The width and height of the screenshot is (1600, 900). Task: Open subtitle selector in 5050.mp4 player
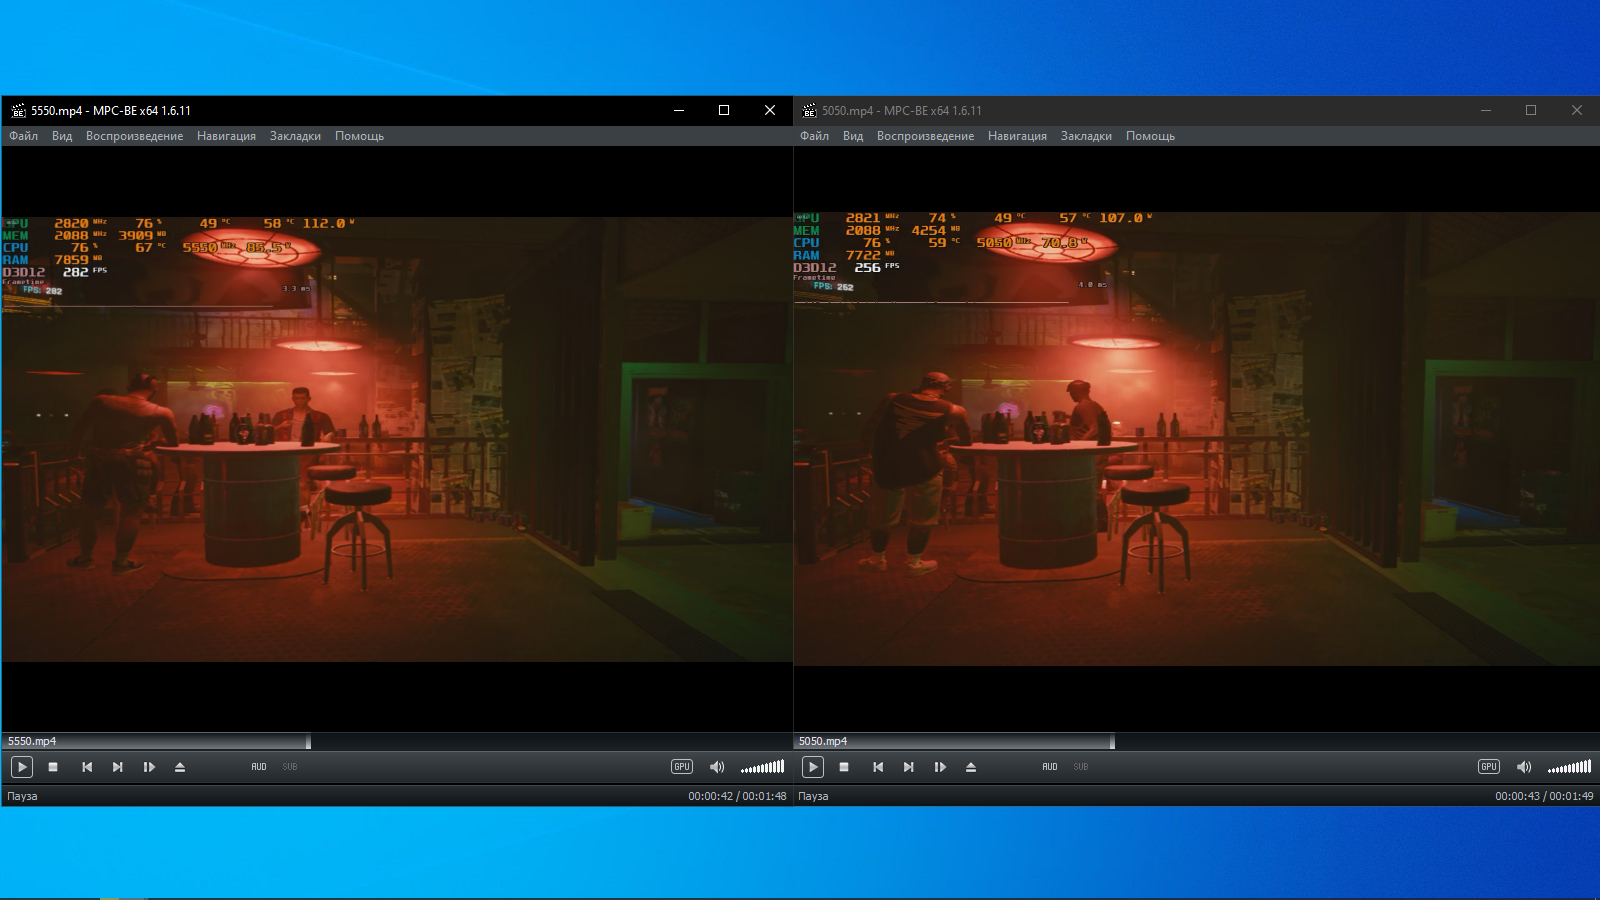[x=1081, y=767]
